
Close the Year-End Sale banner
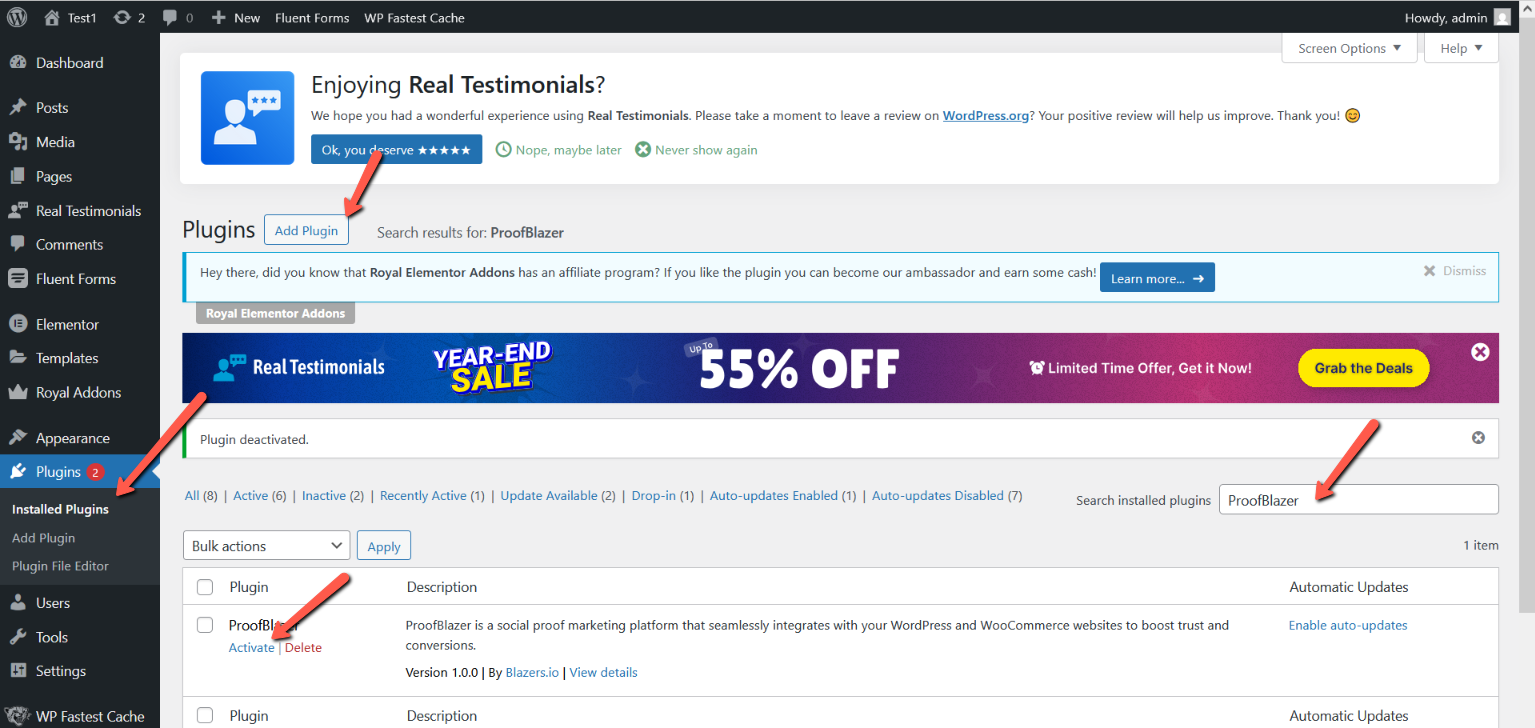pos(1480,352)
